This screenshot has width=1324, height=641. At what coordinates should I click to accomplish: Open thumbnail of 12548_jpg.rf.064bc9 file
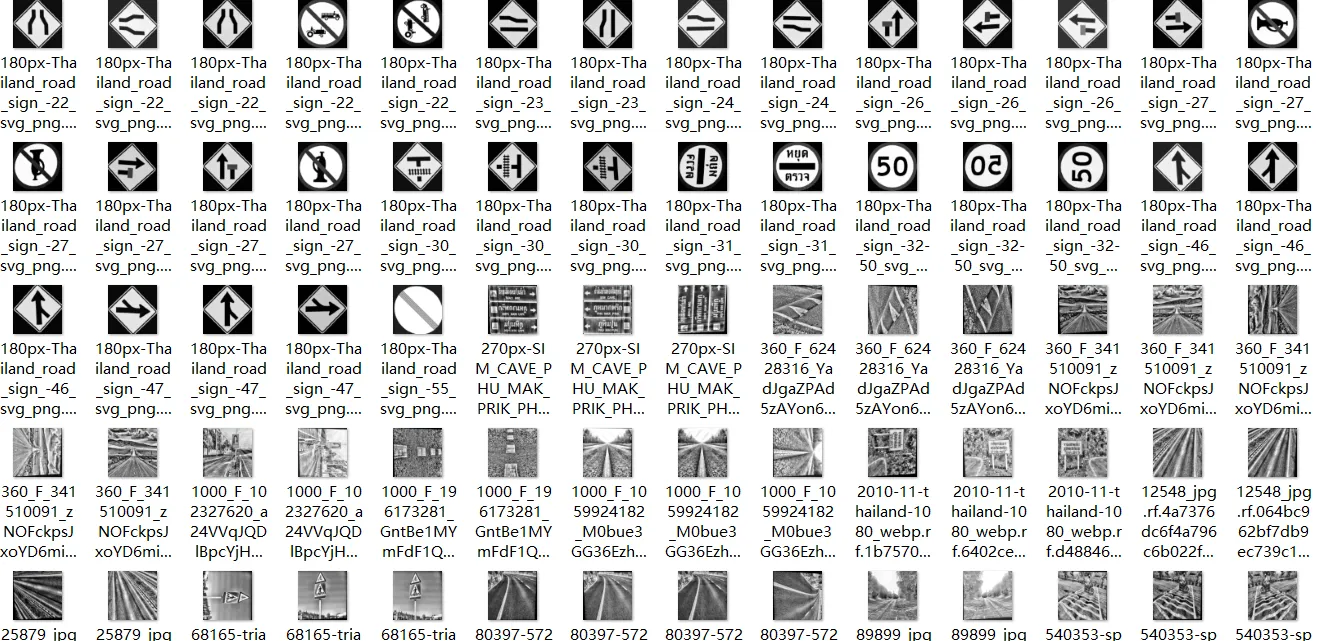pos(1273,453)
